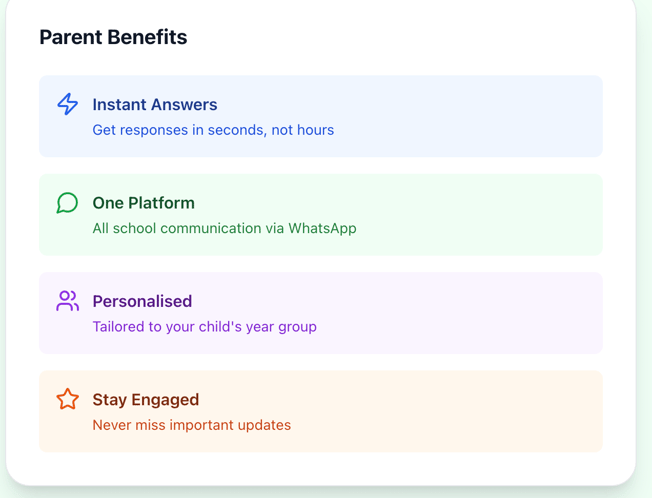Click the word WhatsApp in green card
This screenshot has height=498, width=652.
(x=322, y=228)
